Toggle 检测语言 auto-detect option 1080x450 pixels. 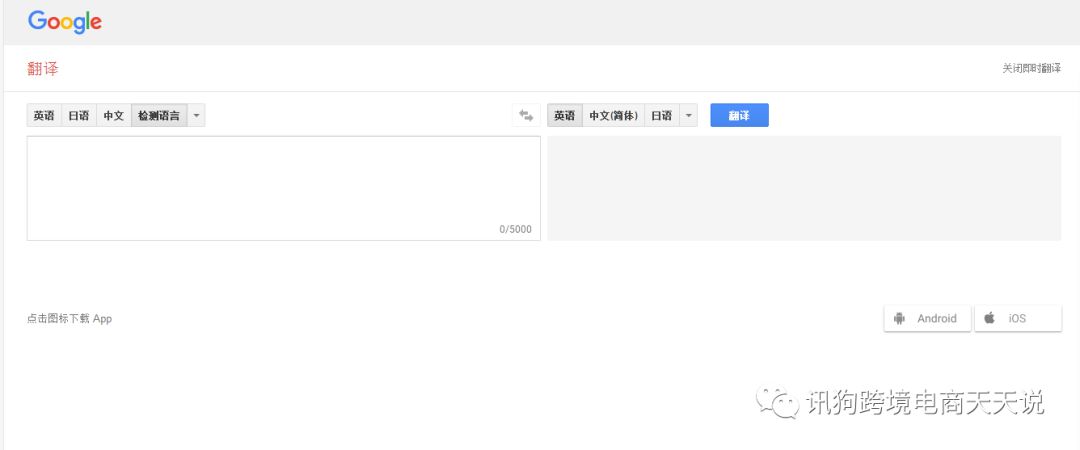click(x=158, y=116)
